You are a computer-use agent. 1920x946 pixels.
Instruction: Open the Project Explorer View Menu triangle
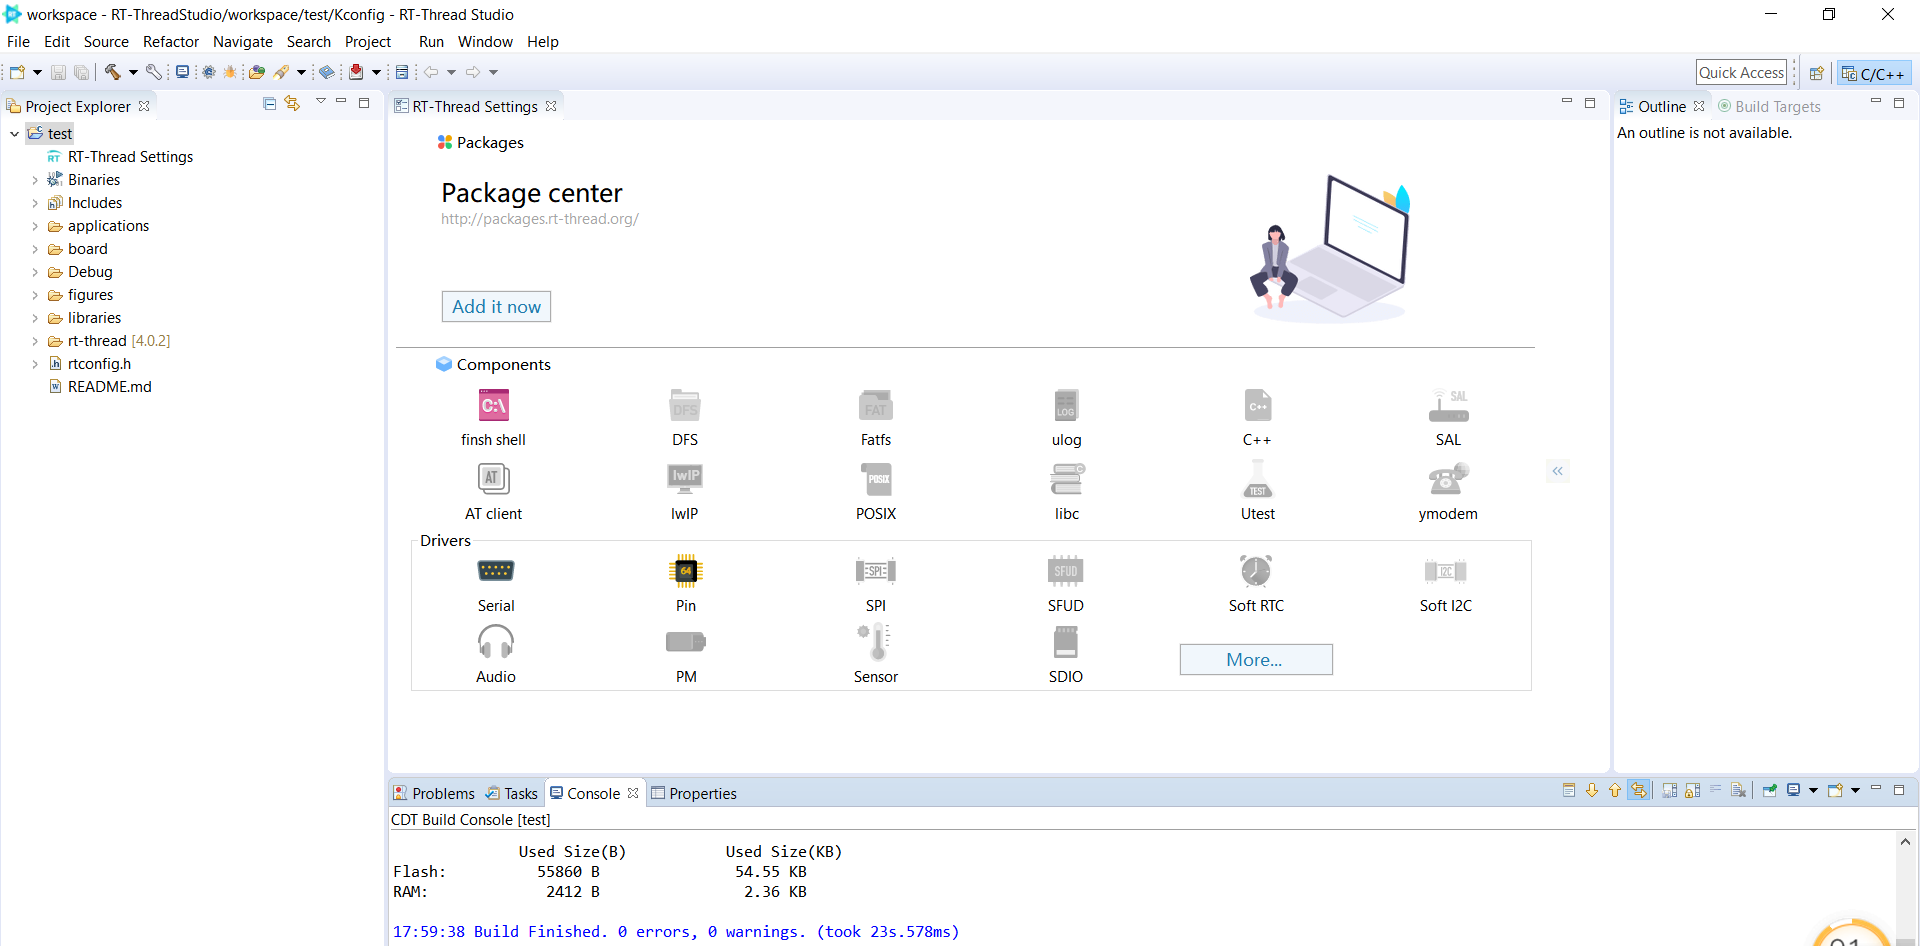point(320,102)
